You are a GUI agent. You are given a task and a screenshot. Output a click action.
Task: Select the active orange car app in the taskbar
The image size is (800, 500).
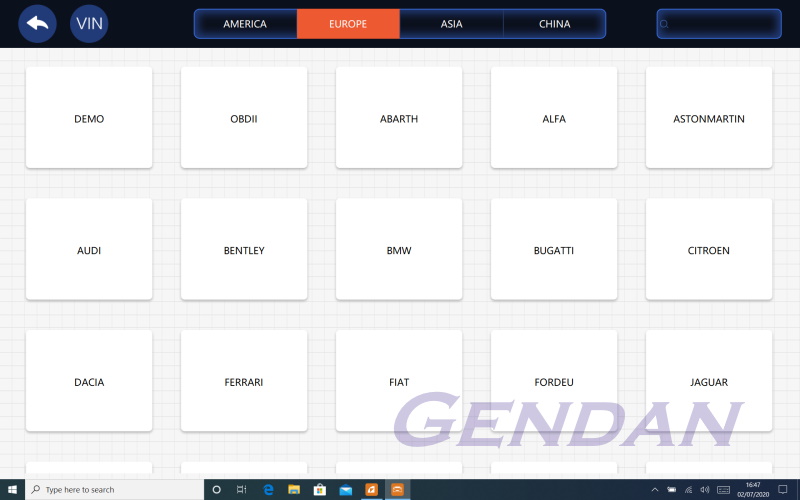click(x=397, y=490)
